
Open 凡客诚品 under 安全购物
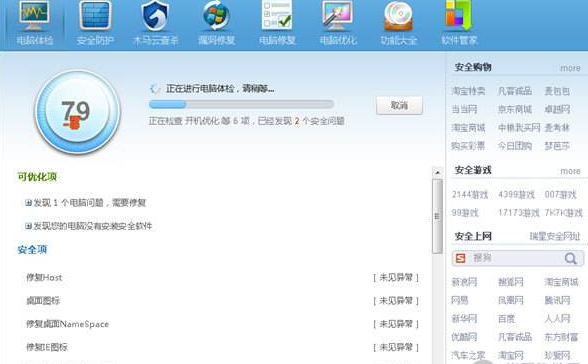[x=515, y=91]
